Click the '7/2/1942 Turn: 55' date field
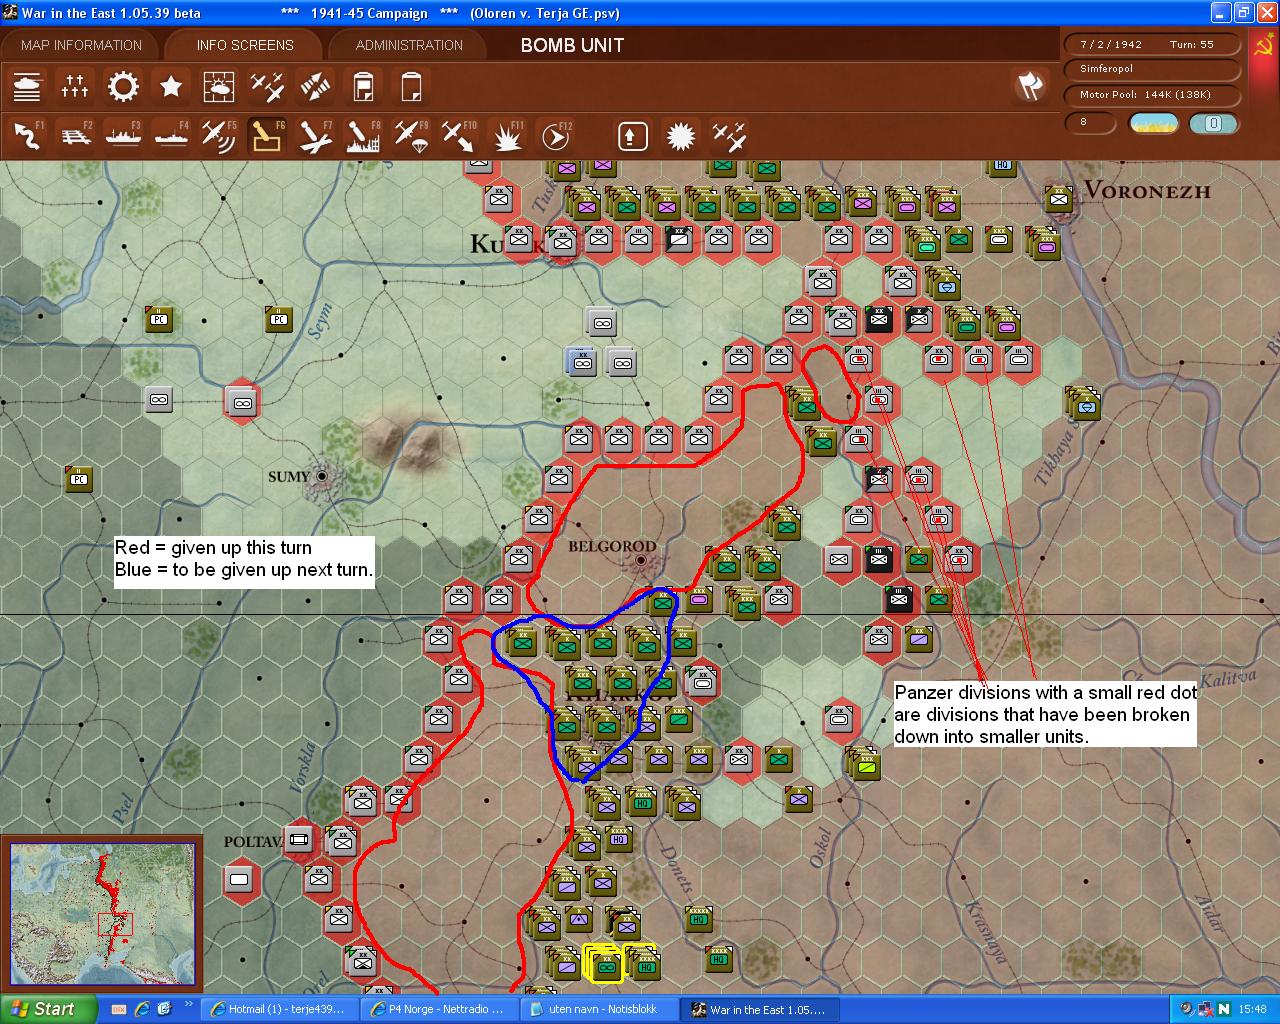 click(1152, 45)
